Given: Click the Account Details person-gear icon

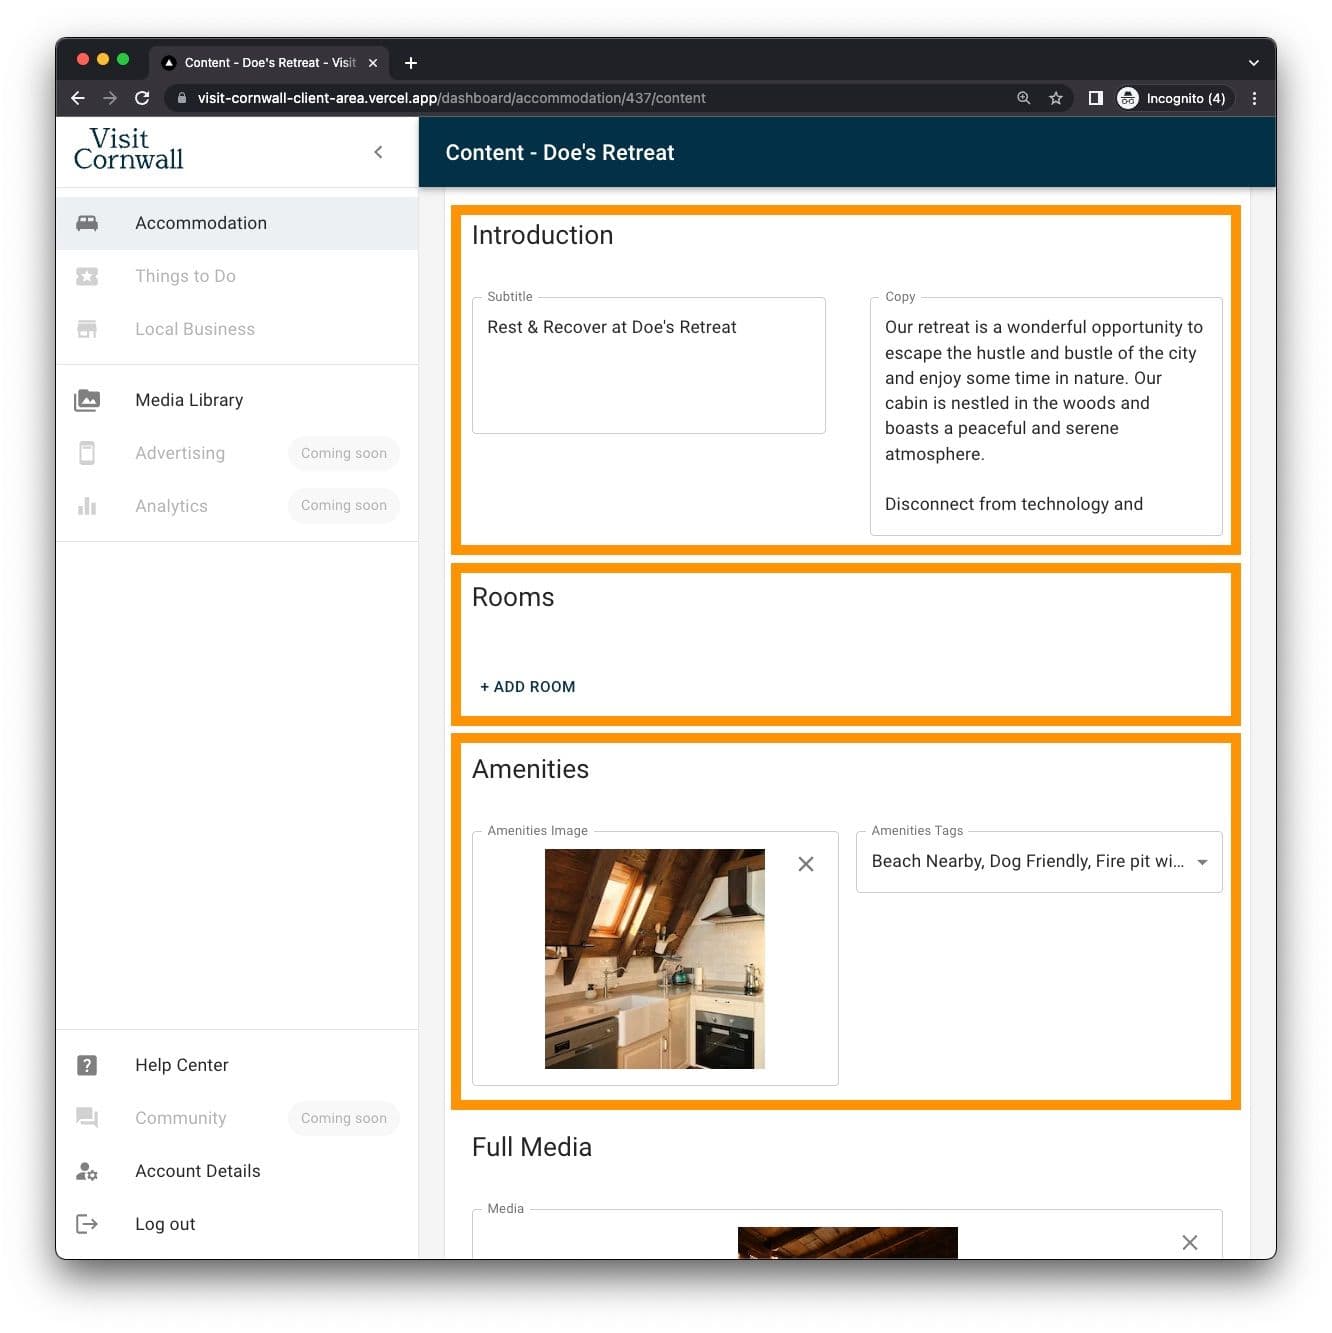Looking at the screenshot, I should [x=87, y=1171].
